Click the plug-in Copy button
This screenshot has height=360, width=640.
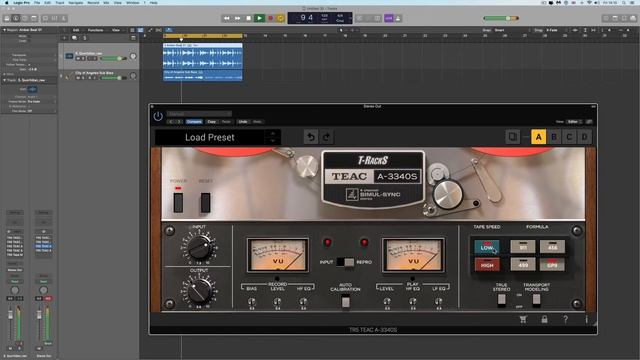pos(211,122)
